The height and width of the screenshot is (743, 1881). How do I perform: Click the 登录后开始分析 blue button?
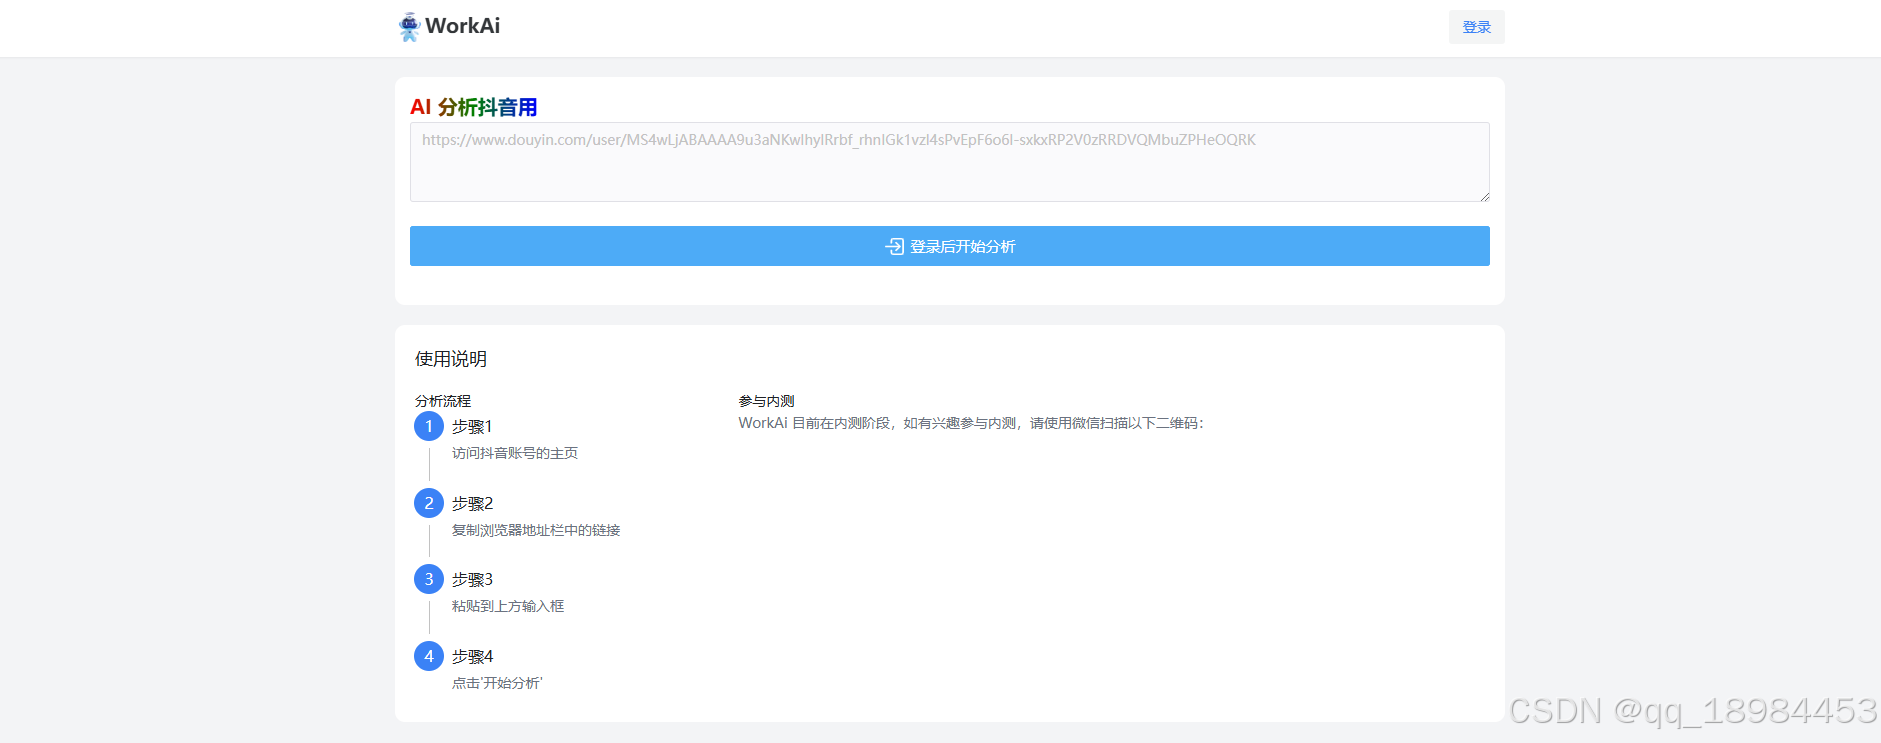pos(949,246)
